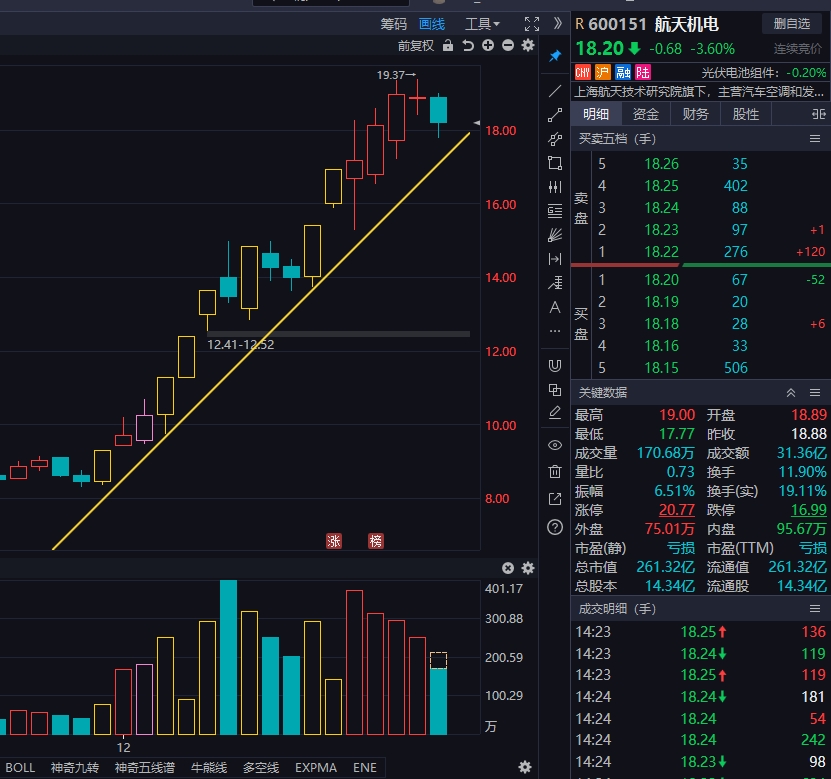Change the 前复权 price adjustment setting
Screen dimensions: 831x779
[416, 46]
